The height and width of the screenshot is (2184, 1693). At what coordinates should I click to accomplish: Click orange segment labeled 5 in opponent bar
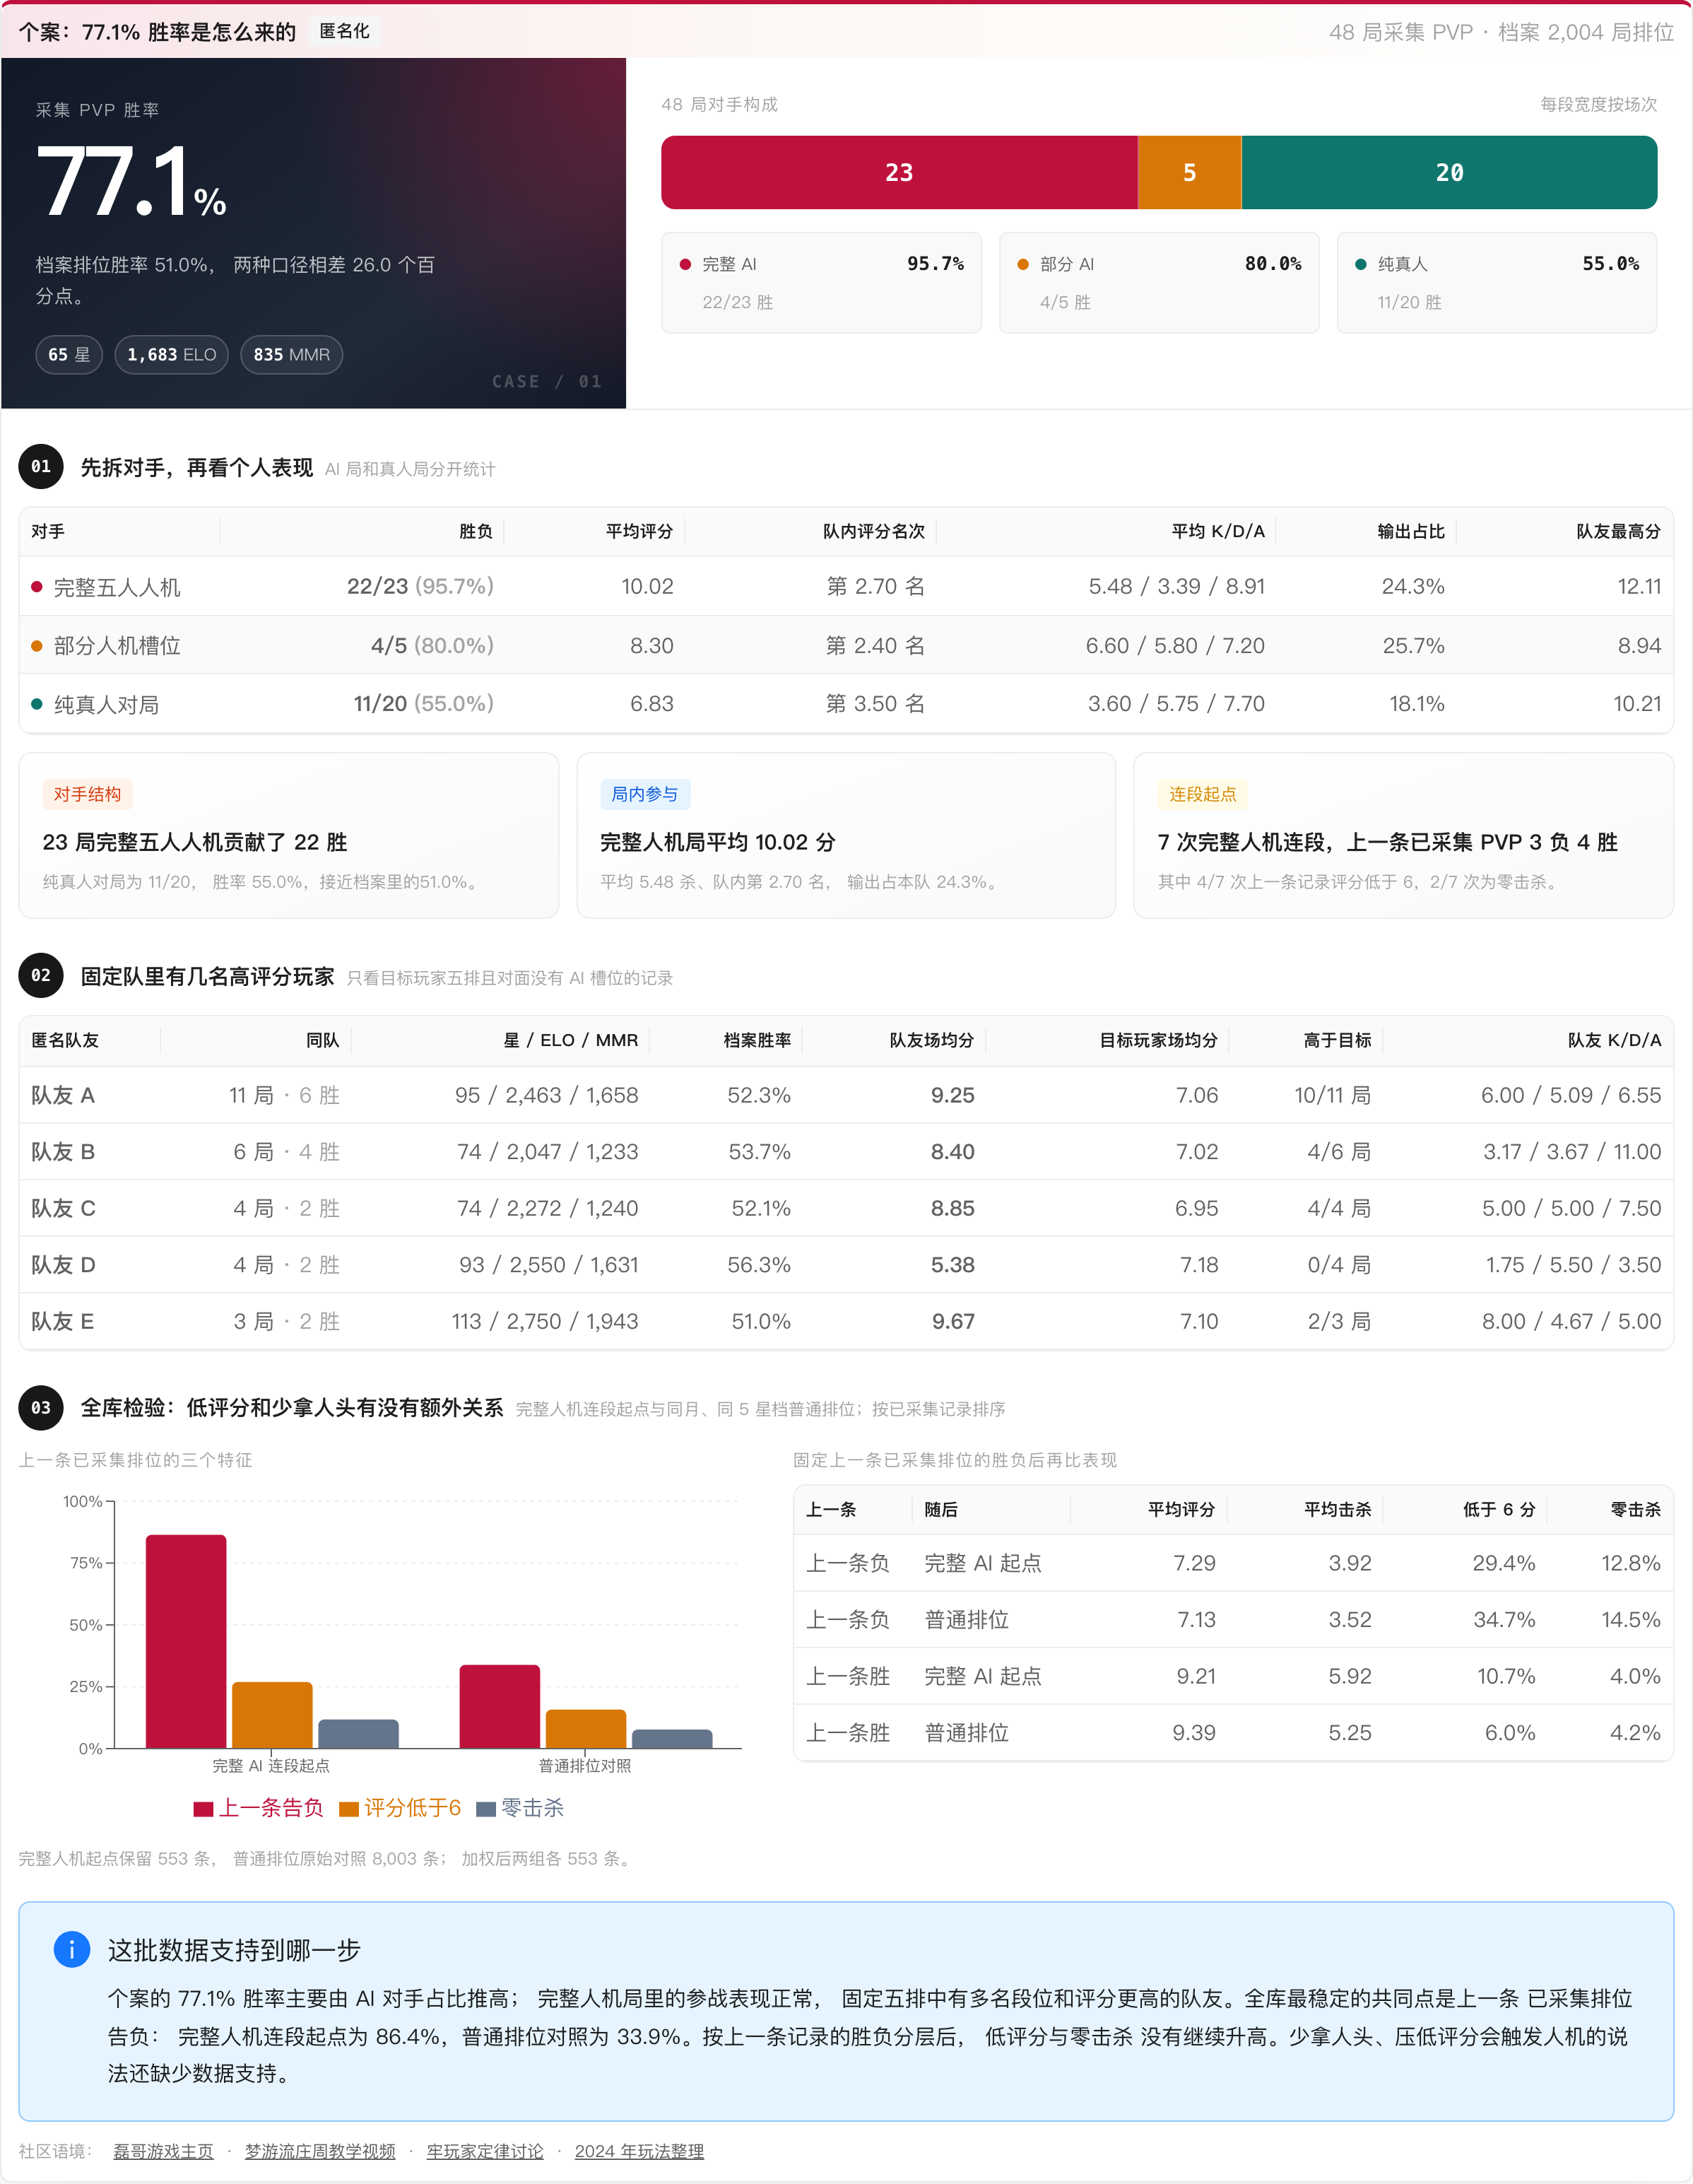(1189, 172)
